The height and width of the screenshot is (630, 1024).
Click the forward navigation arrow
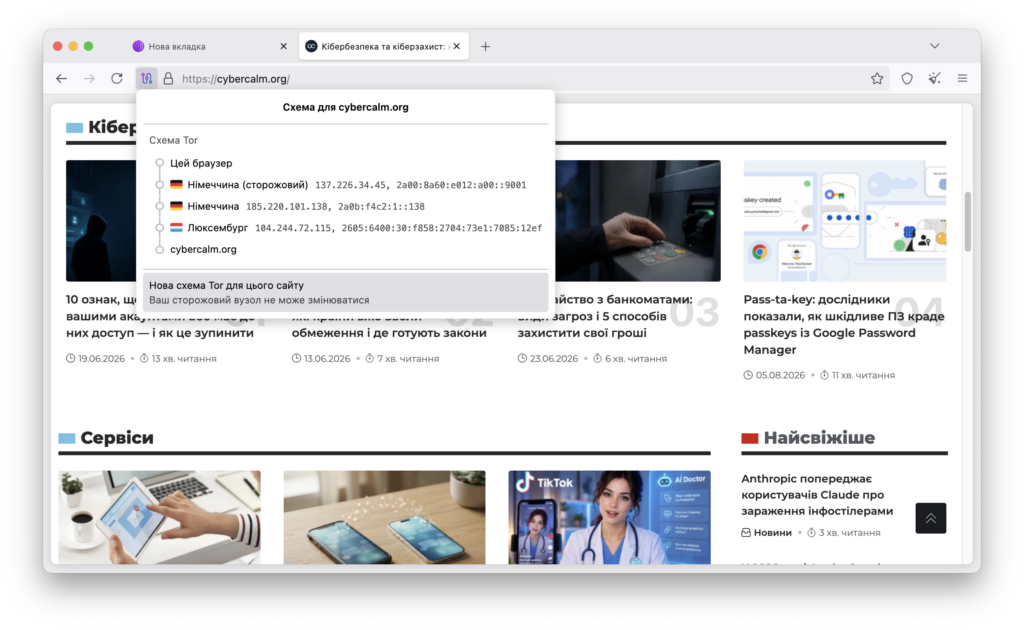click(89, 79)
